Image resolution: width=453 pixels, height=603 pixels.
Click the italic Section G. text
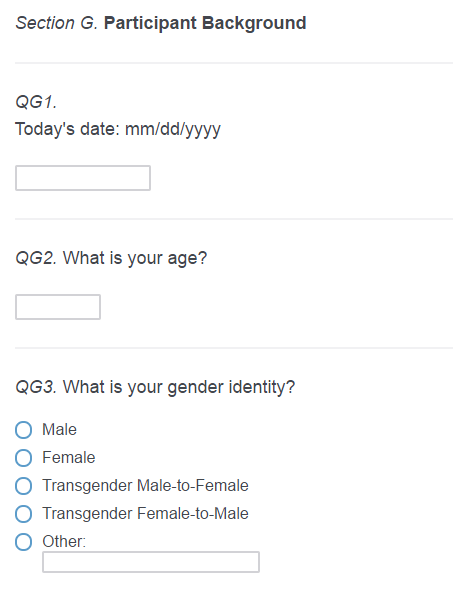56,23
